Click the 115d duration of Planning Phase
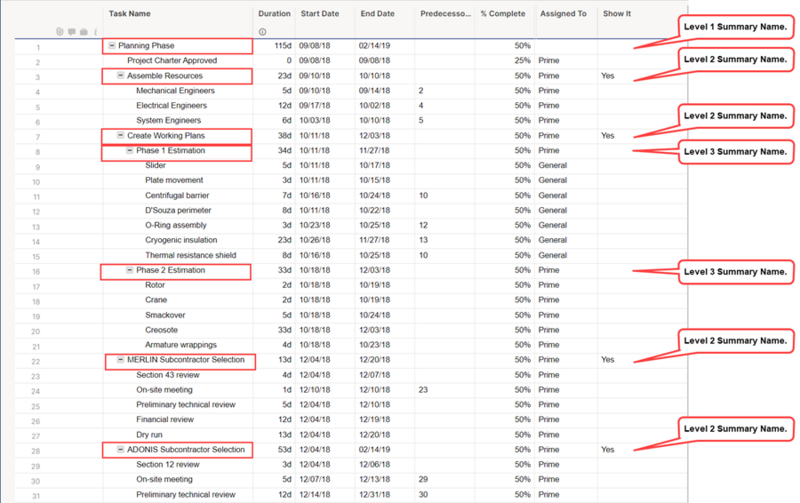This screenshot has height=503, width=800. pyautogui.click(x=283, y=45)
